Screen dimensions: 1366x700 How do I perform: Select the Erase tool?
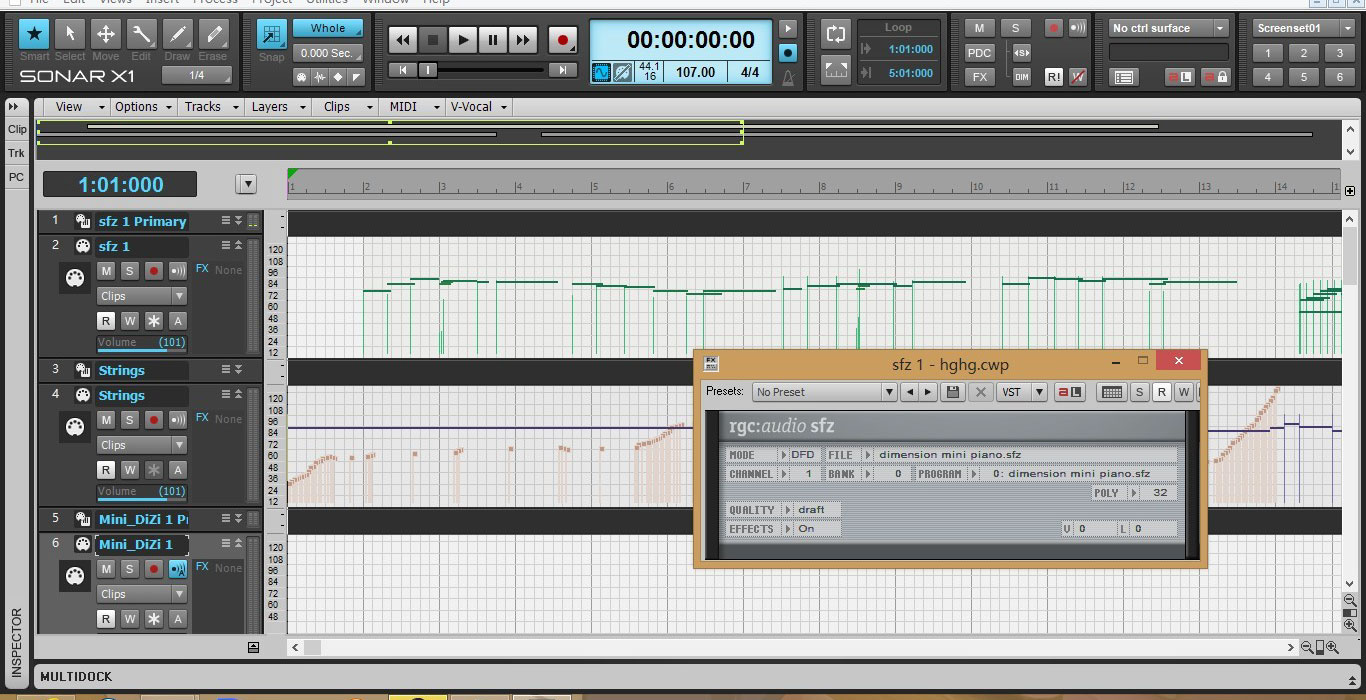[x=212, y=34]
